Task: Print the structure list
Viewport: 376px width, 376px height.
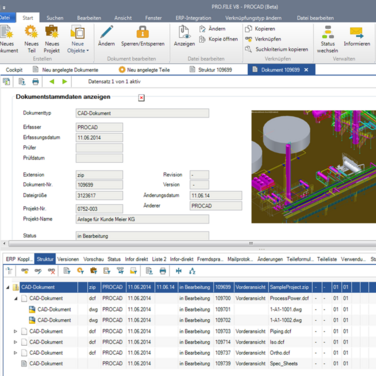Action: point(162,271)
